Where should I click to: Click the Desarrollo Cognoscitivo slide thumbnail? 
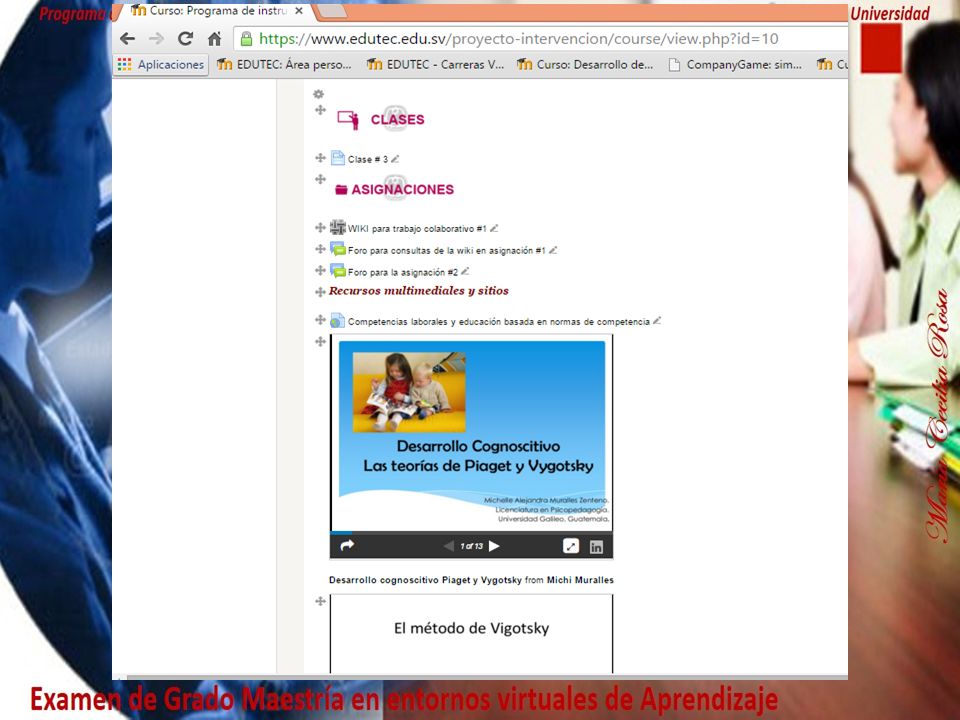click(471, 433)
